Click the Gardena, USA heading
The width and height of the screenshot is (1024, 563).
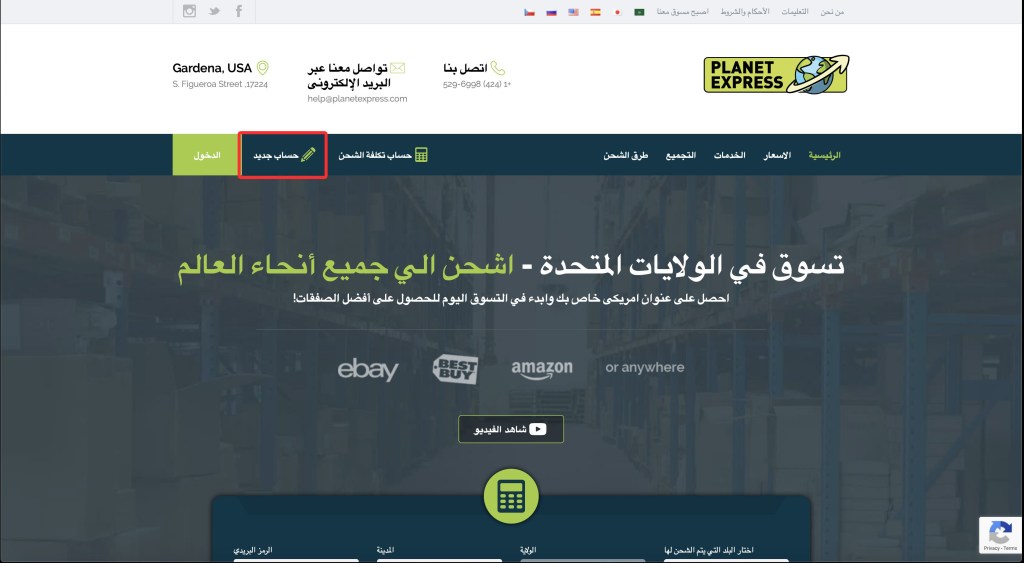pyautogui.click(x=212, y=68)
